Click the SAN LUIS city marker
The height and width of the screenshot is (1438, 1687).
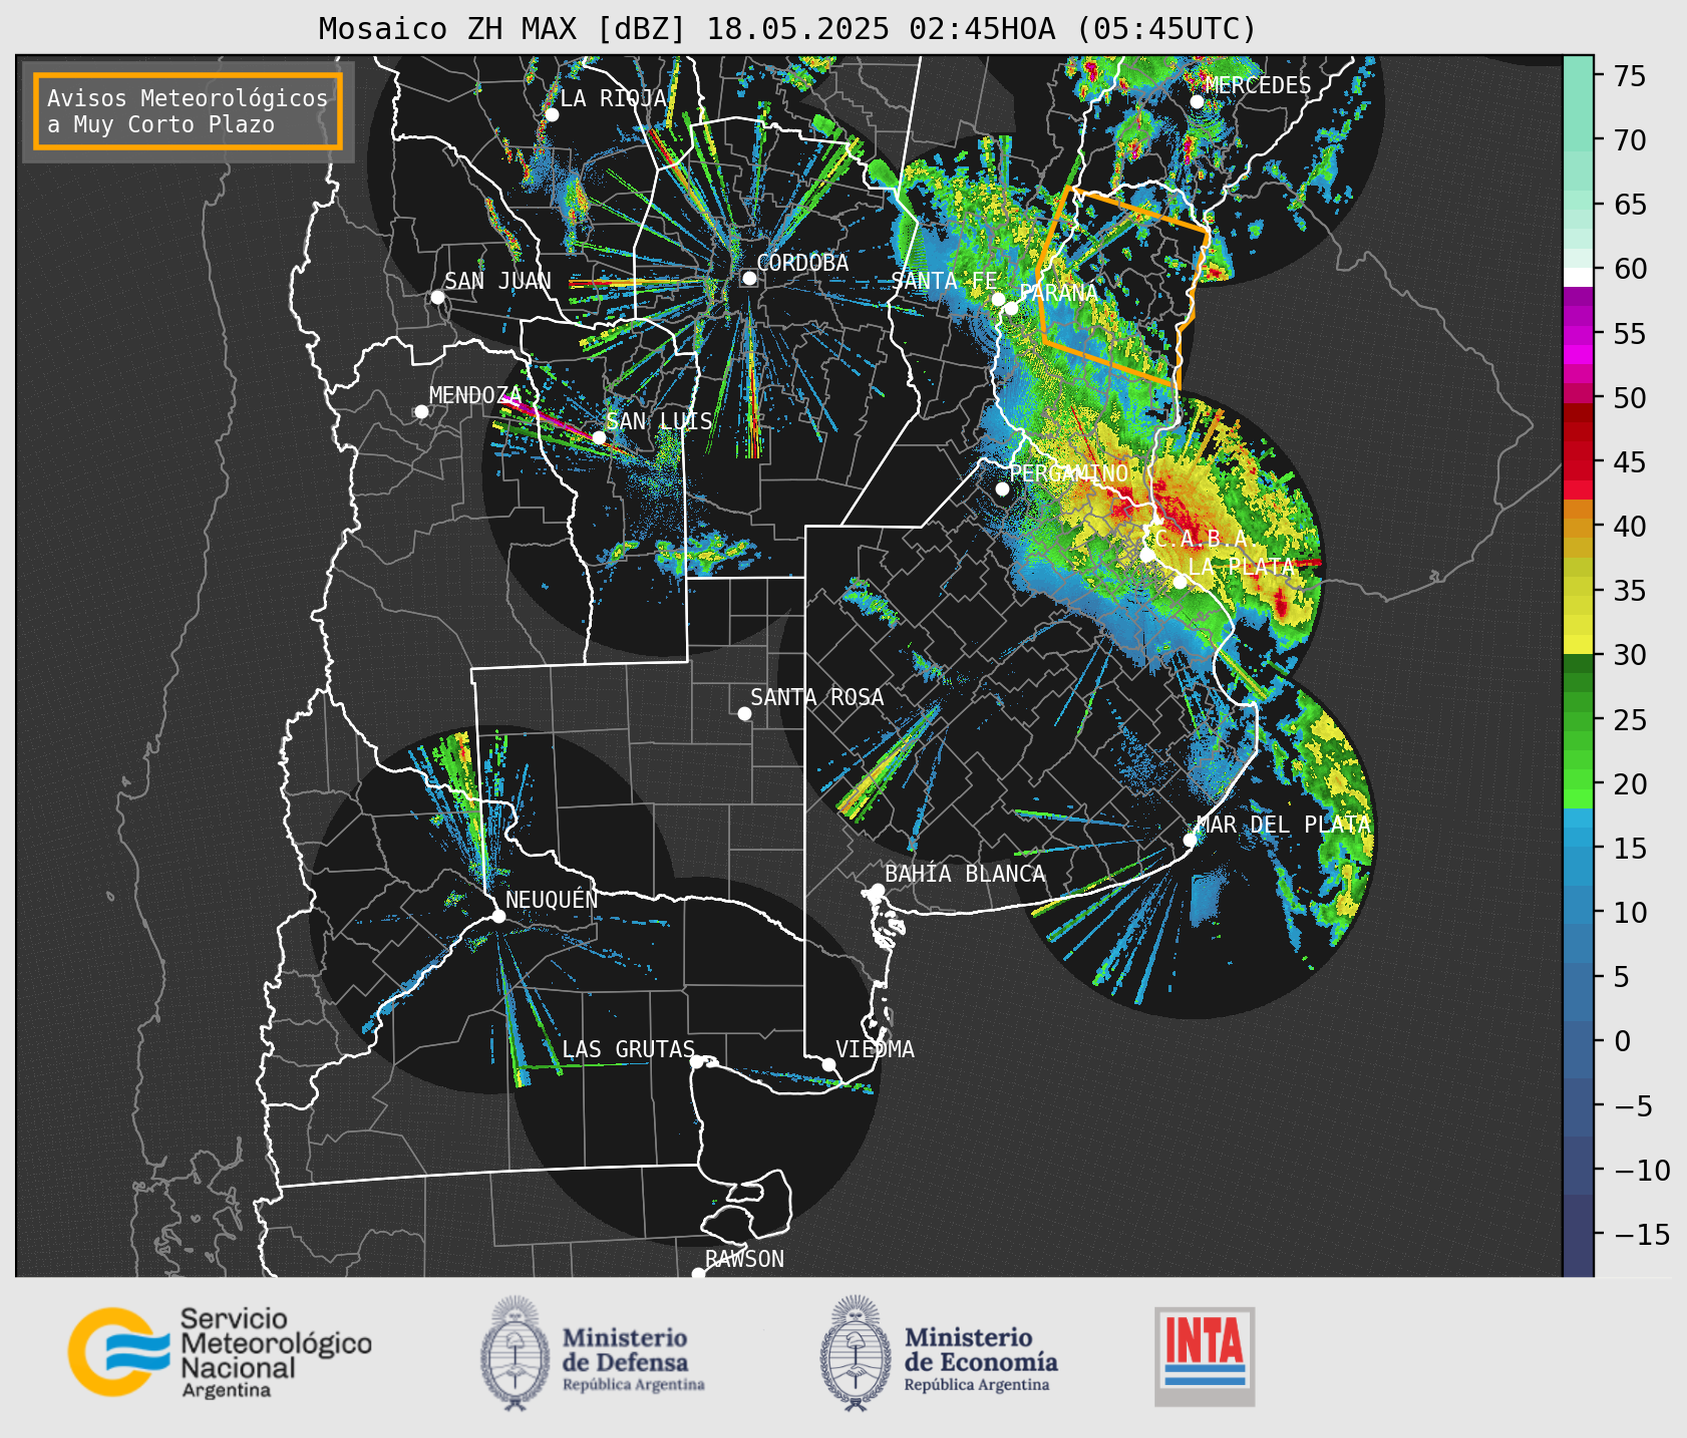click(599, 437)
